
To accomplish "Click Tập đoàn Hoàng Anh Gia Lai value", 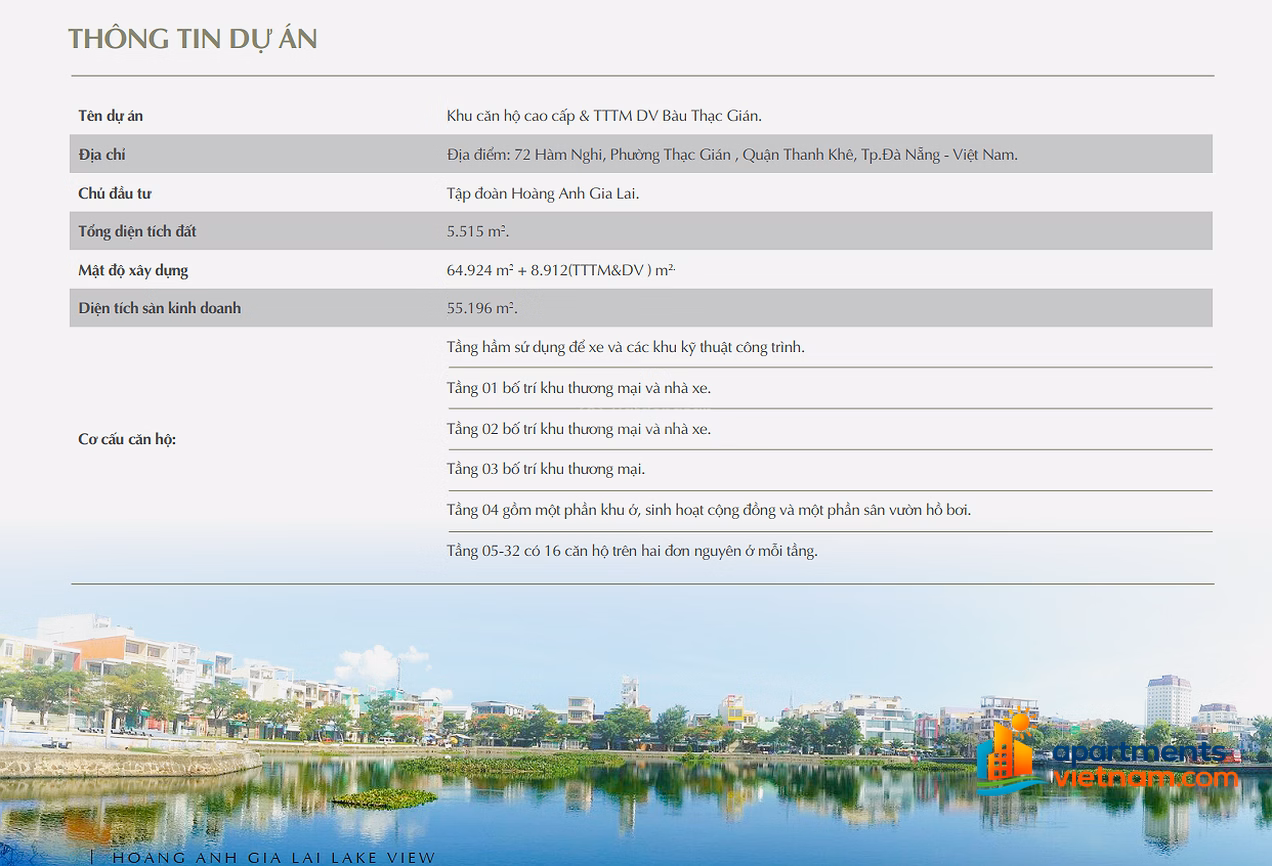I will click(x=543, y=194).
